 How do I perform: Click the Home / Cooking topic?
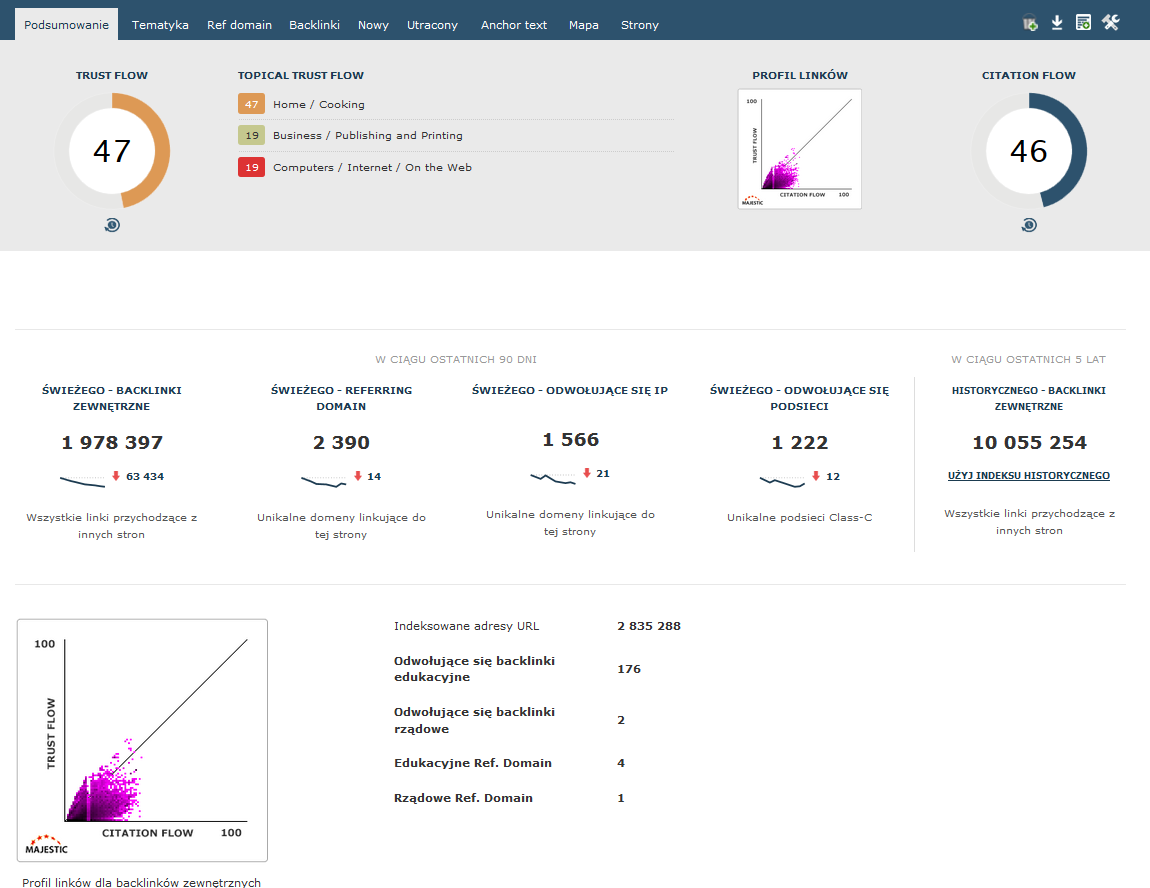[318, 104]
